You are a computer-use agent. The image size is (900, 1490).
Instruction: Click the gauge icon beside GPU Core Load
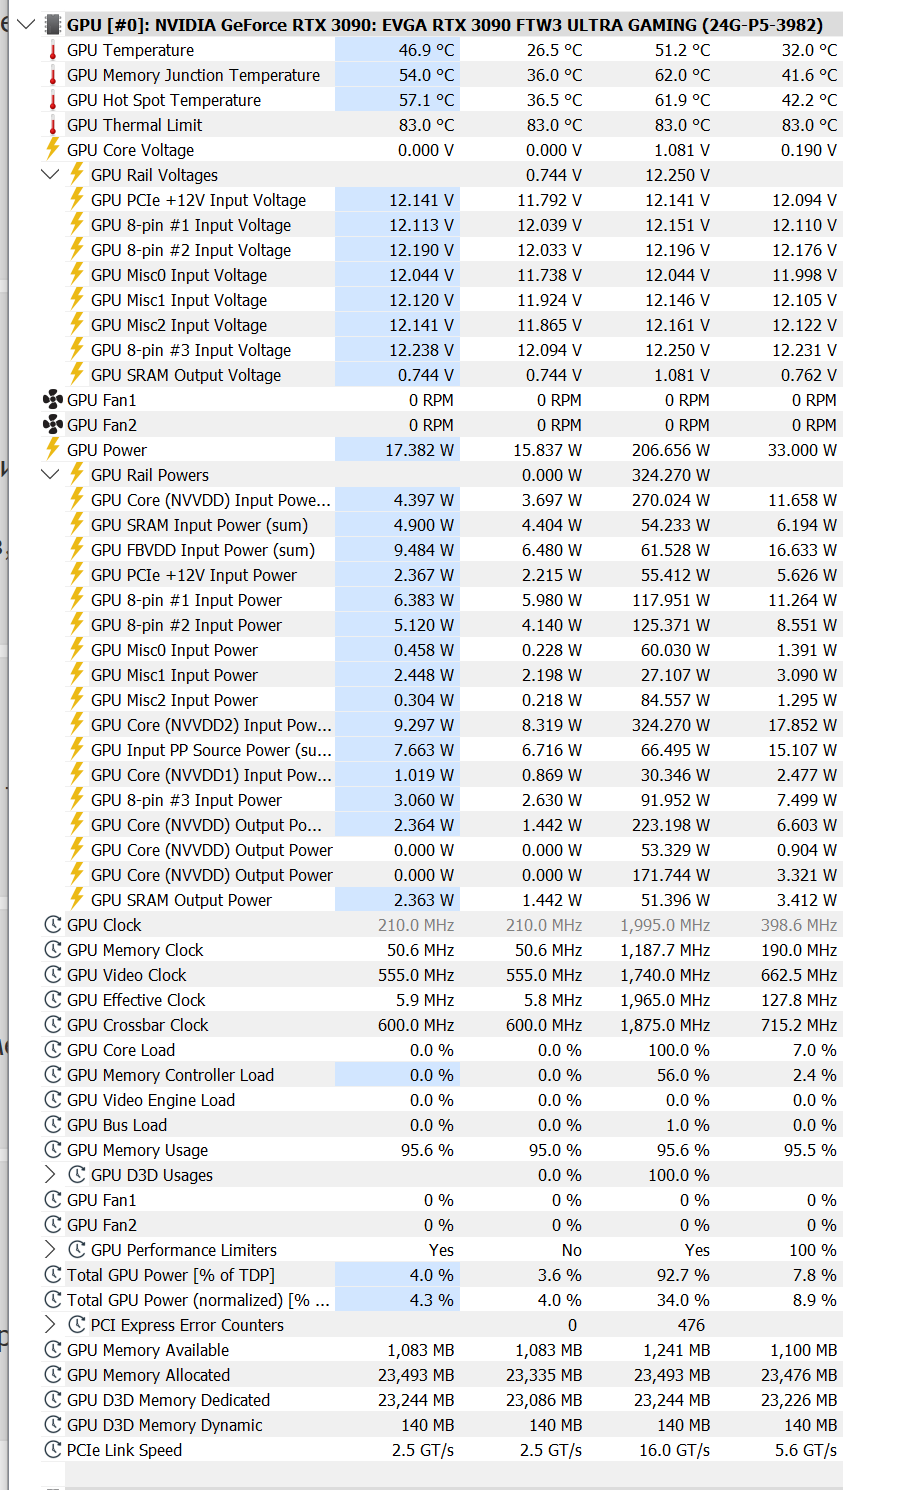coord(53,1049)
